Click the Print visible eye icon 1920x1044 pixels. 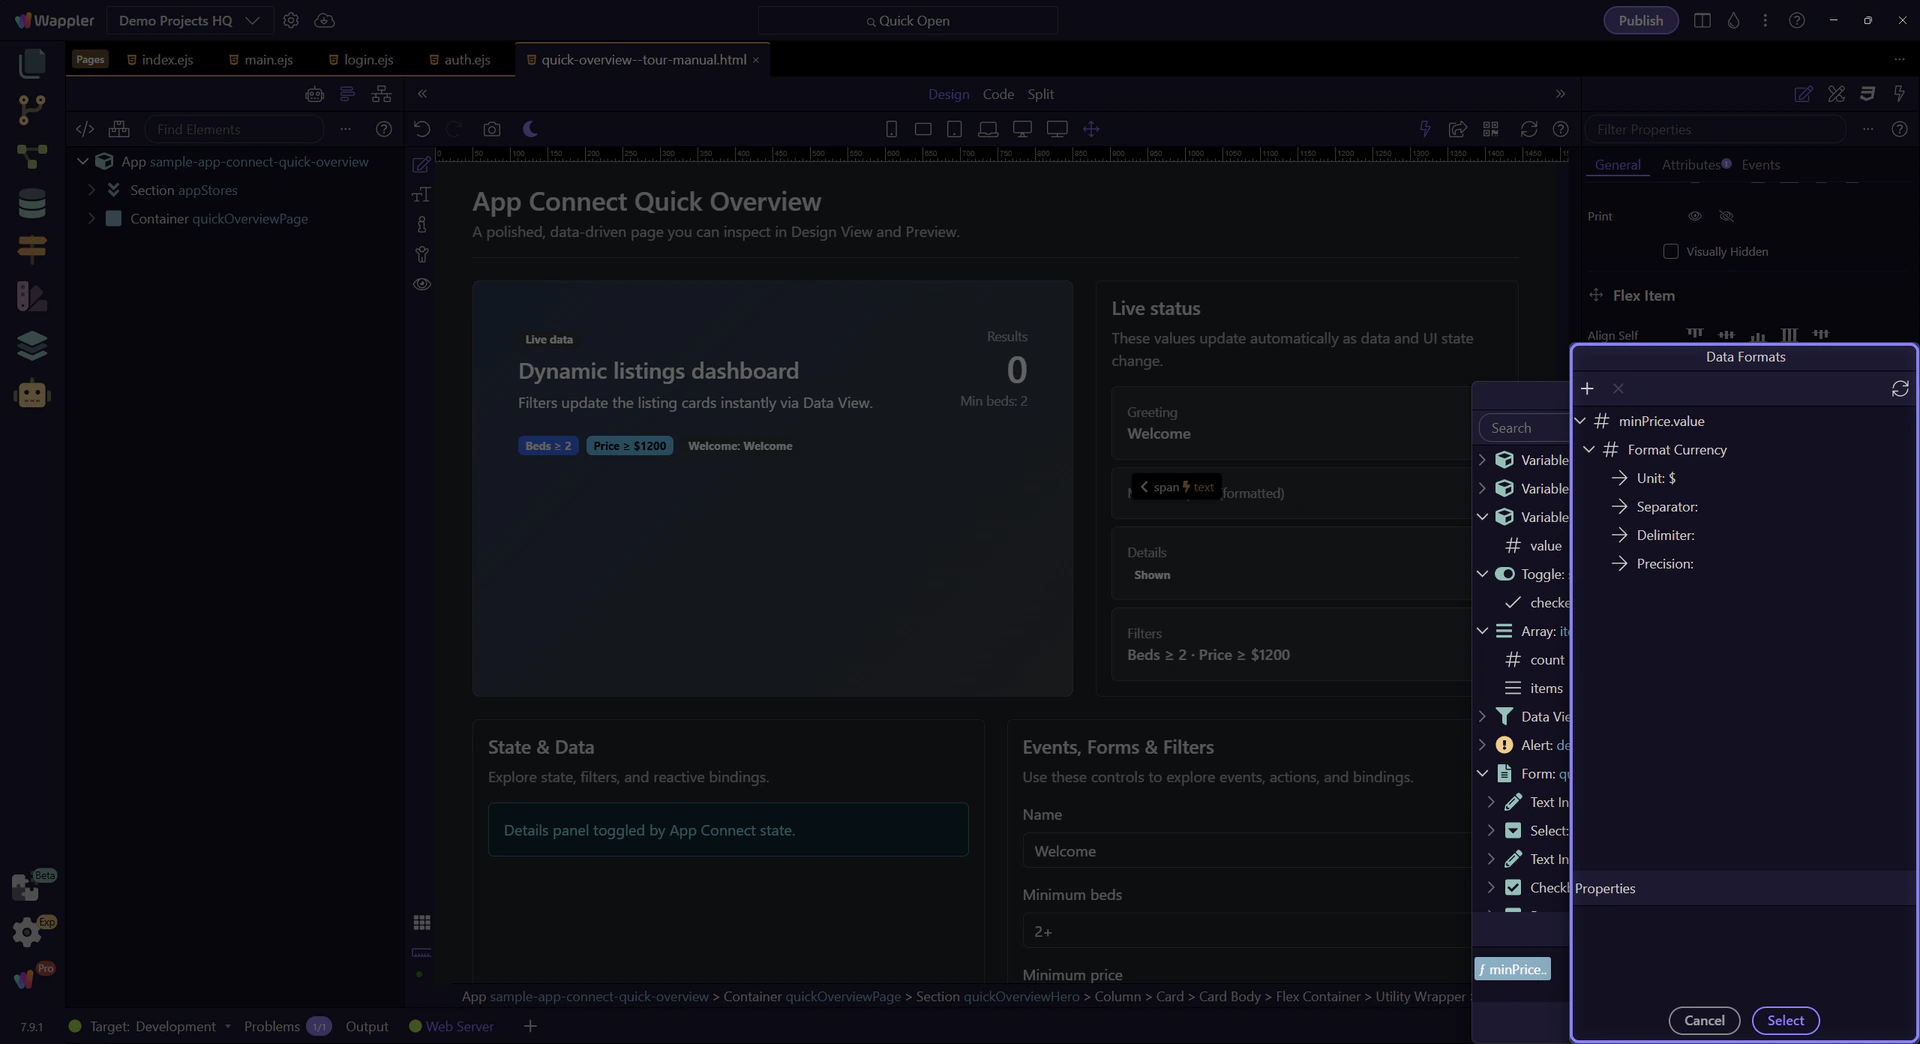coord(1695,216)
